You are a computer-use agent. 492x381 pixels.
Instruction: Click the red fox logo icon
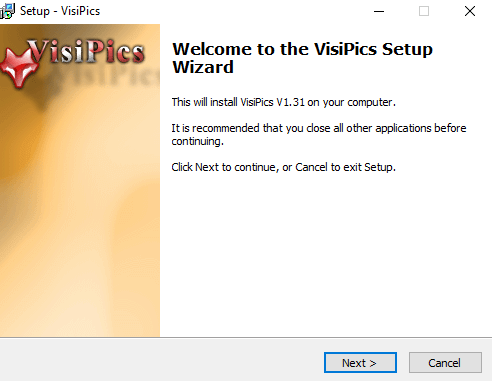(x=18, y=67)
